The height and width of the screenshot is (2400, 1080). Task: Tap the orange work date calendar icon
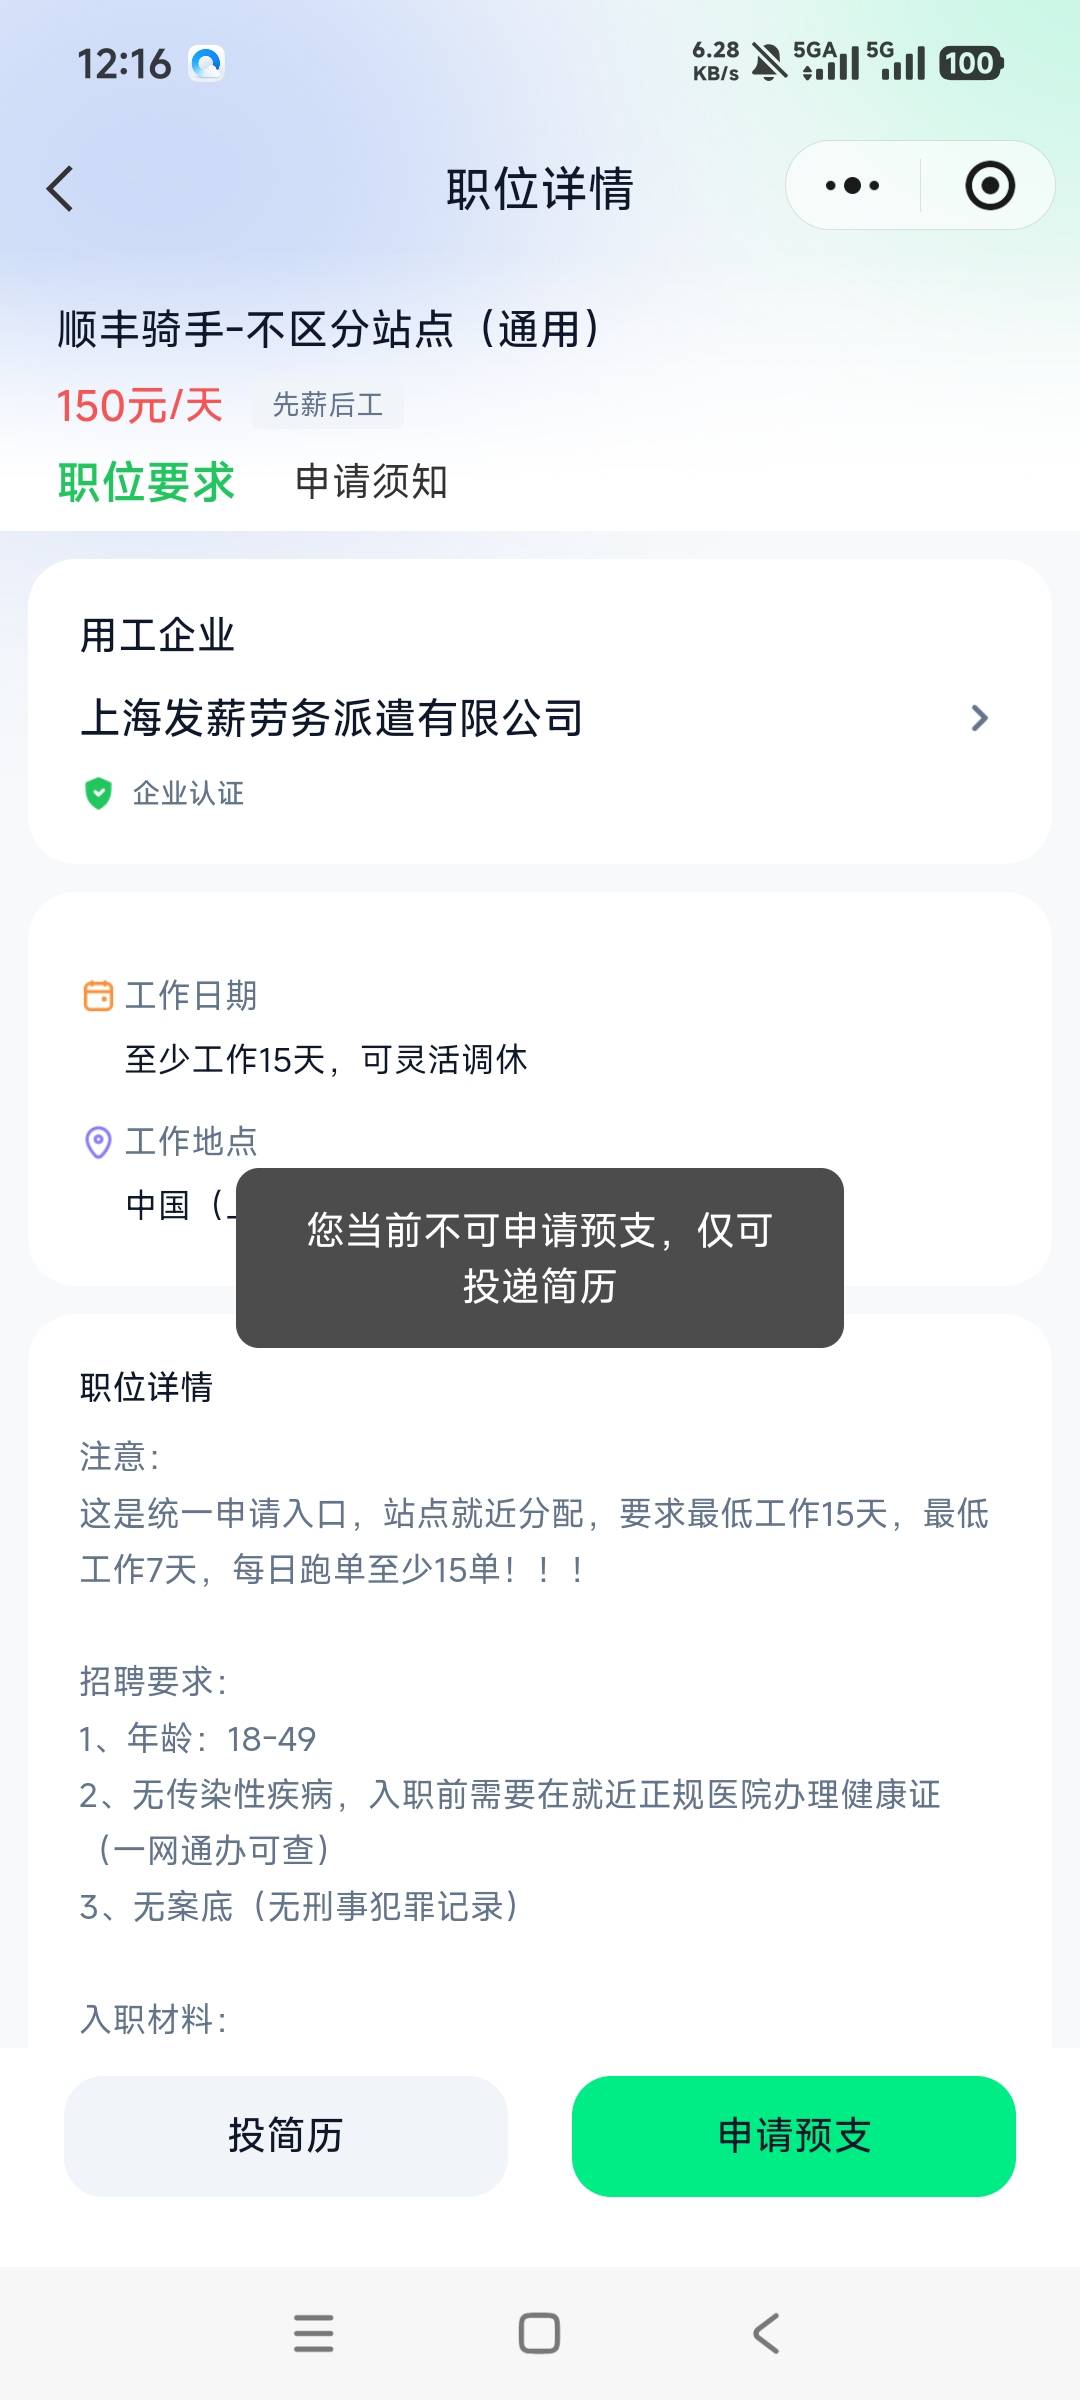(x=98, y=996)
